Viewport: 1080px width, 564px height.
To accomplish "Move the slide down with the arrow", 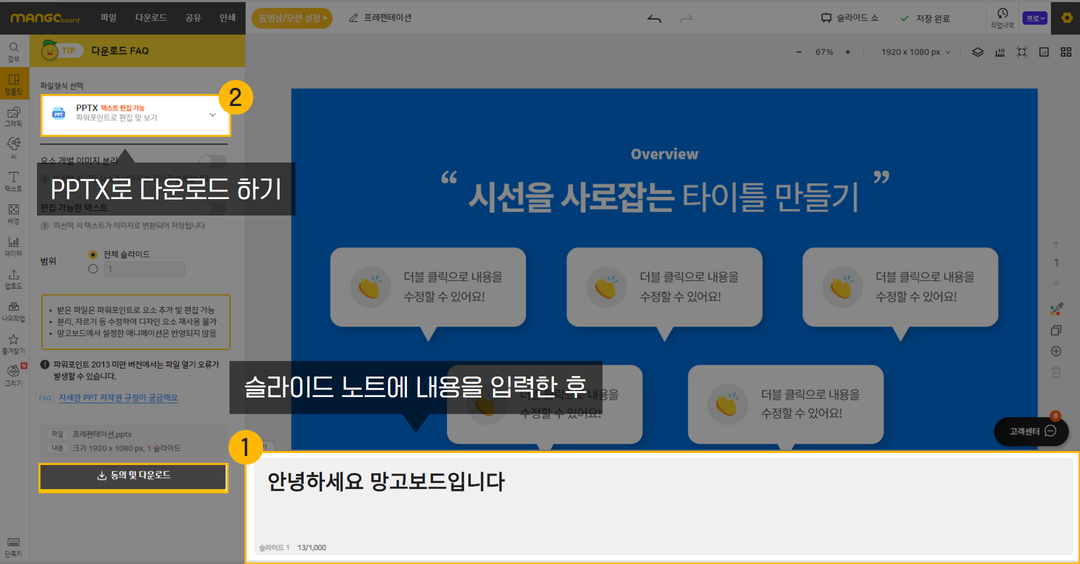I will coord(1056,282).
